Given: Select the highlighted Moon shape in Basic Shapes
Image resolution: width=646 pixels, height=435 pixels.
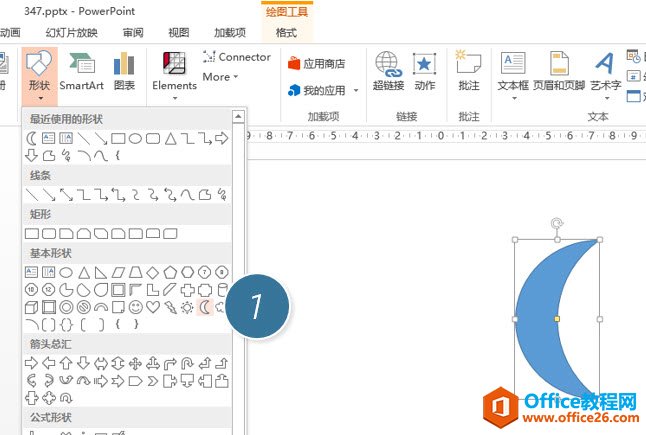Looking at the screenshot, I should coord(205,307).
